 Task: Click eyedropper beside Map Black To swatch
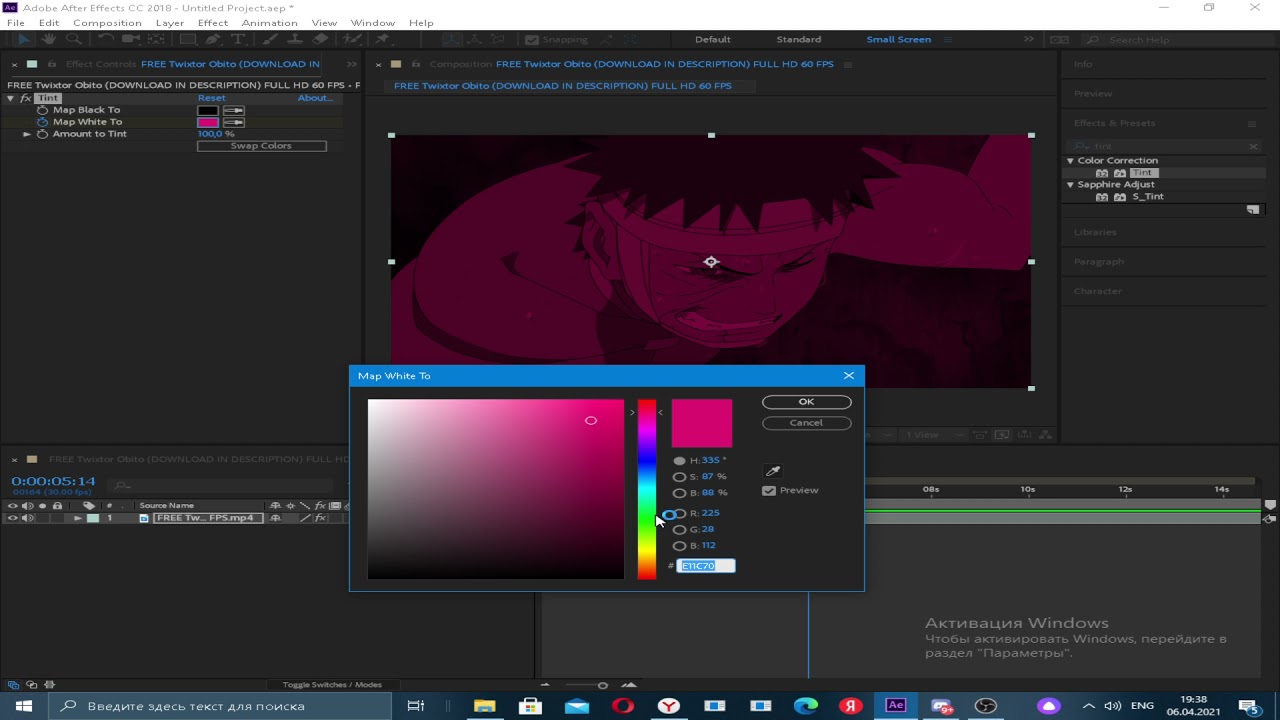[x=233, y=110]
